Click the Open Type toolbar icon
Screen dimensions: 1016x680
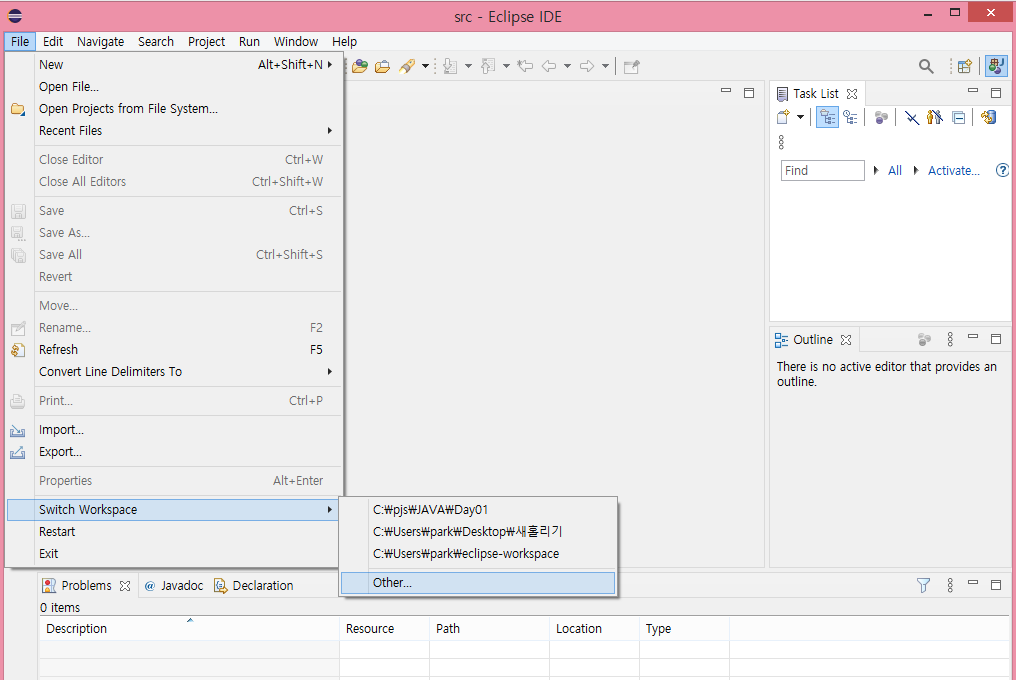click(x=360, y=66)
